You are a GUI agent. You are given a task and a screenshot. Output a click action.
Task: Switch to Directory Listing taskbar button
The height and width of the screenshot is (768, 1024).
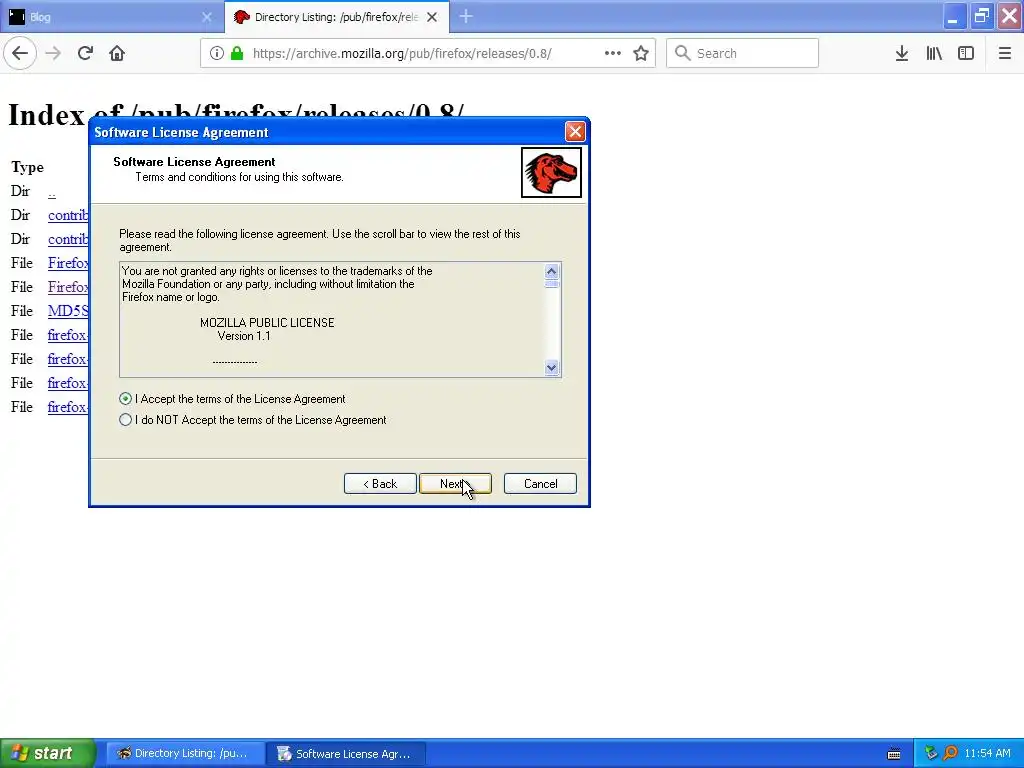[x=185, y=754]
